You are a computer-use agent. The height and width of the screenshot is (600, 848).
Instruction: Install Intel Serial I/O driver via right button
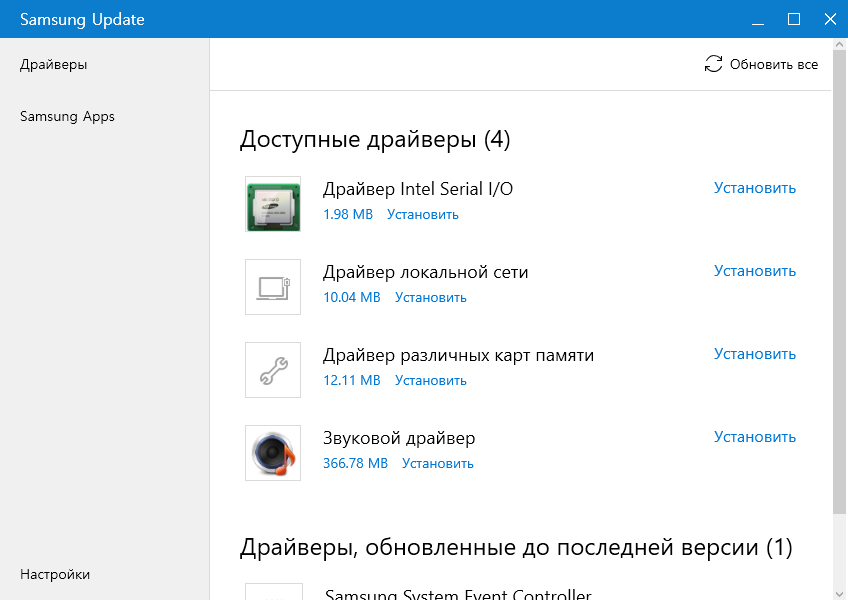[755, 188]
